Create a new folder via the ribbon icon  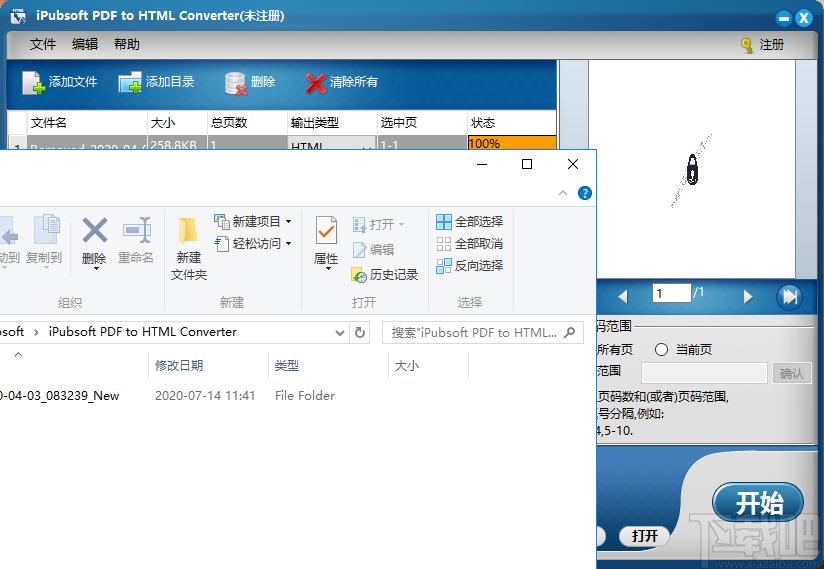(188, 231)
